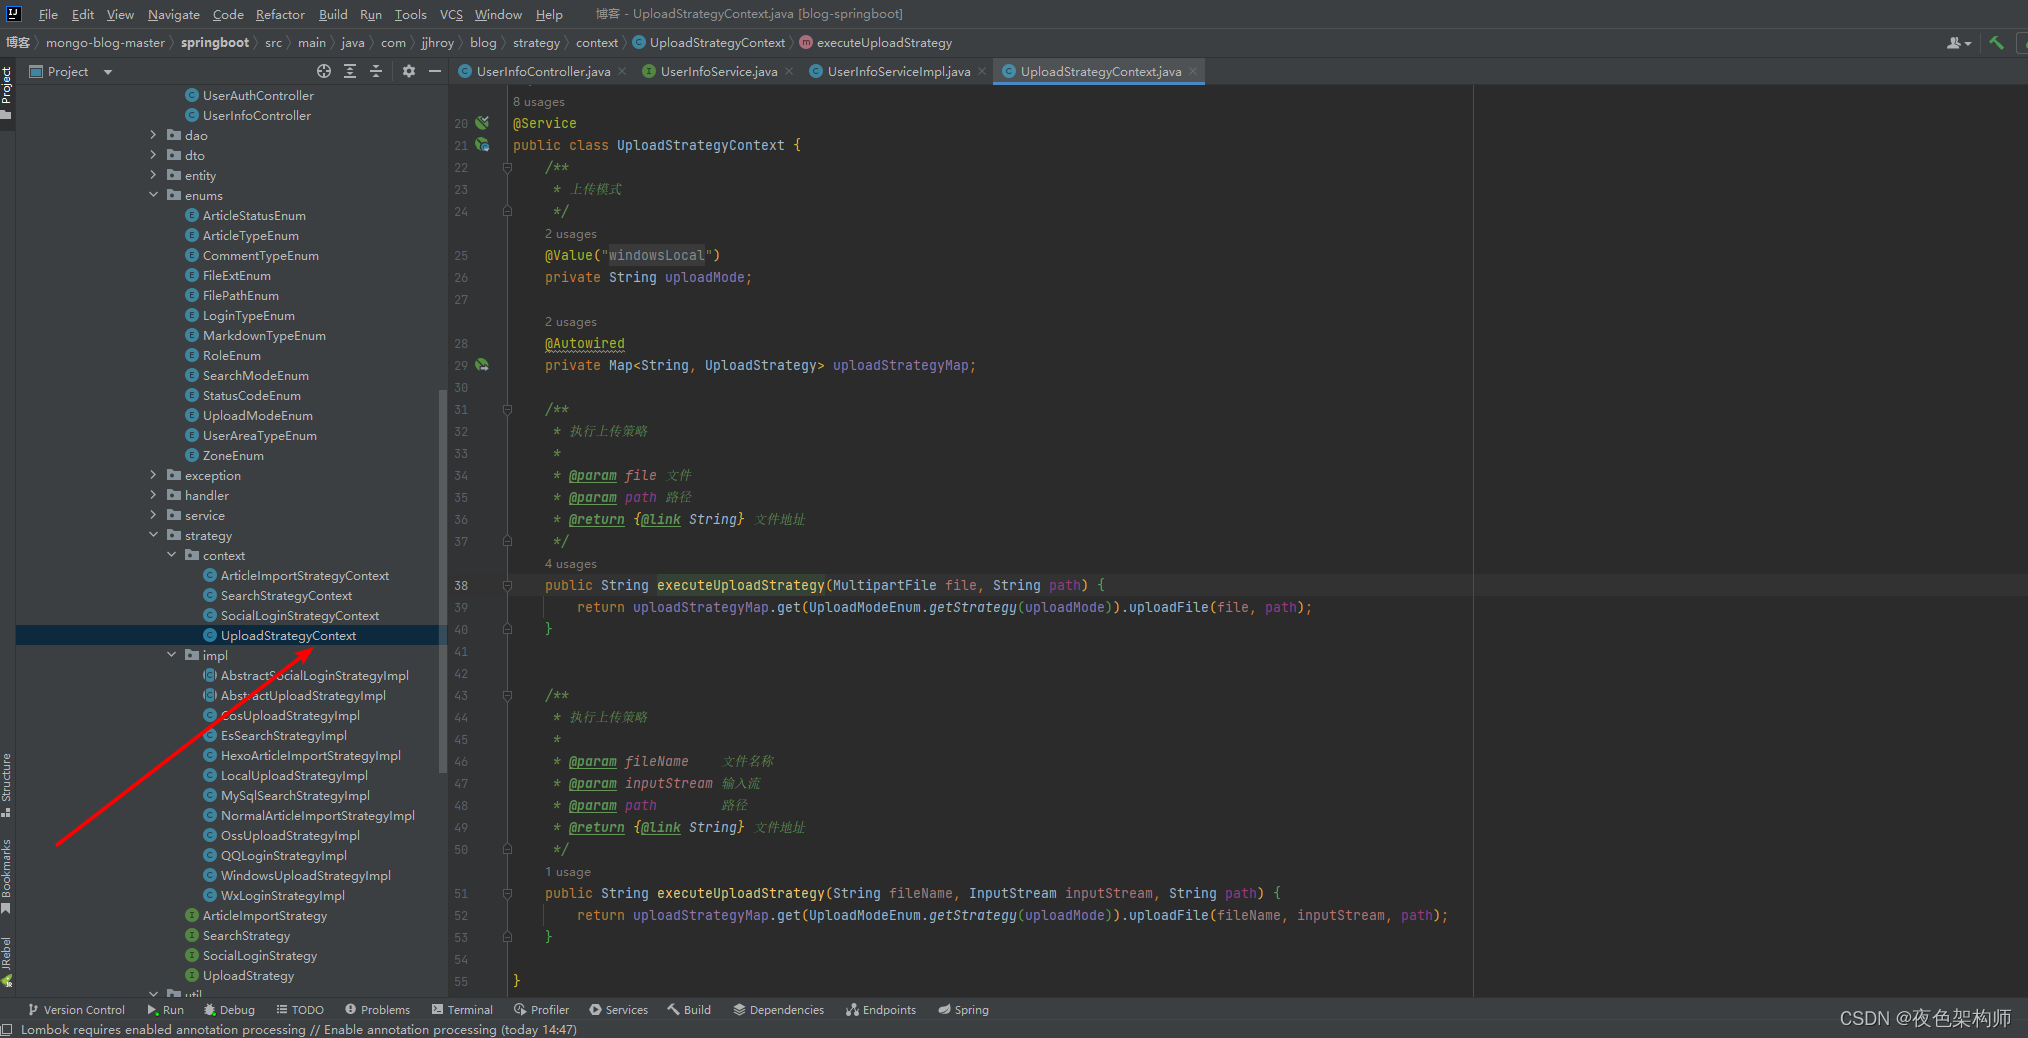Close the UserInfoController.java tab

[x=622, y=71]
